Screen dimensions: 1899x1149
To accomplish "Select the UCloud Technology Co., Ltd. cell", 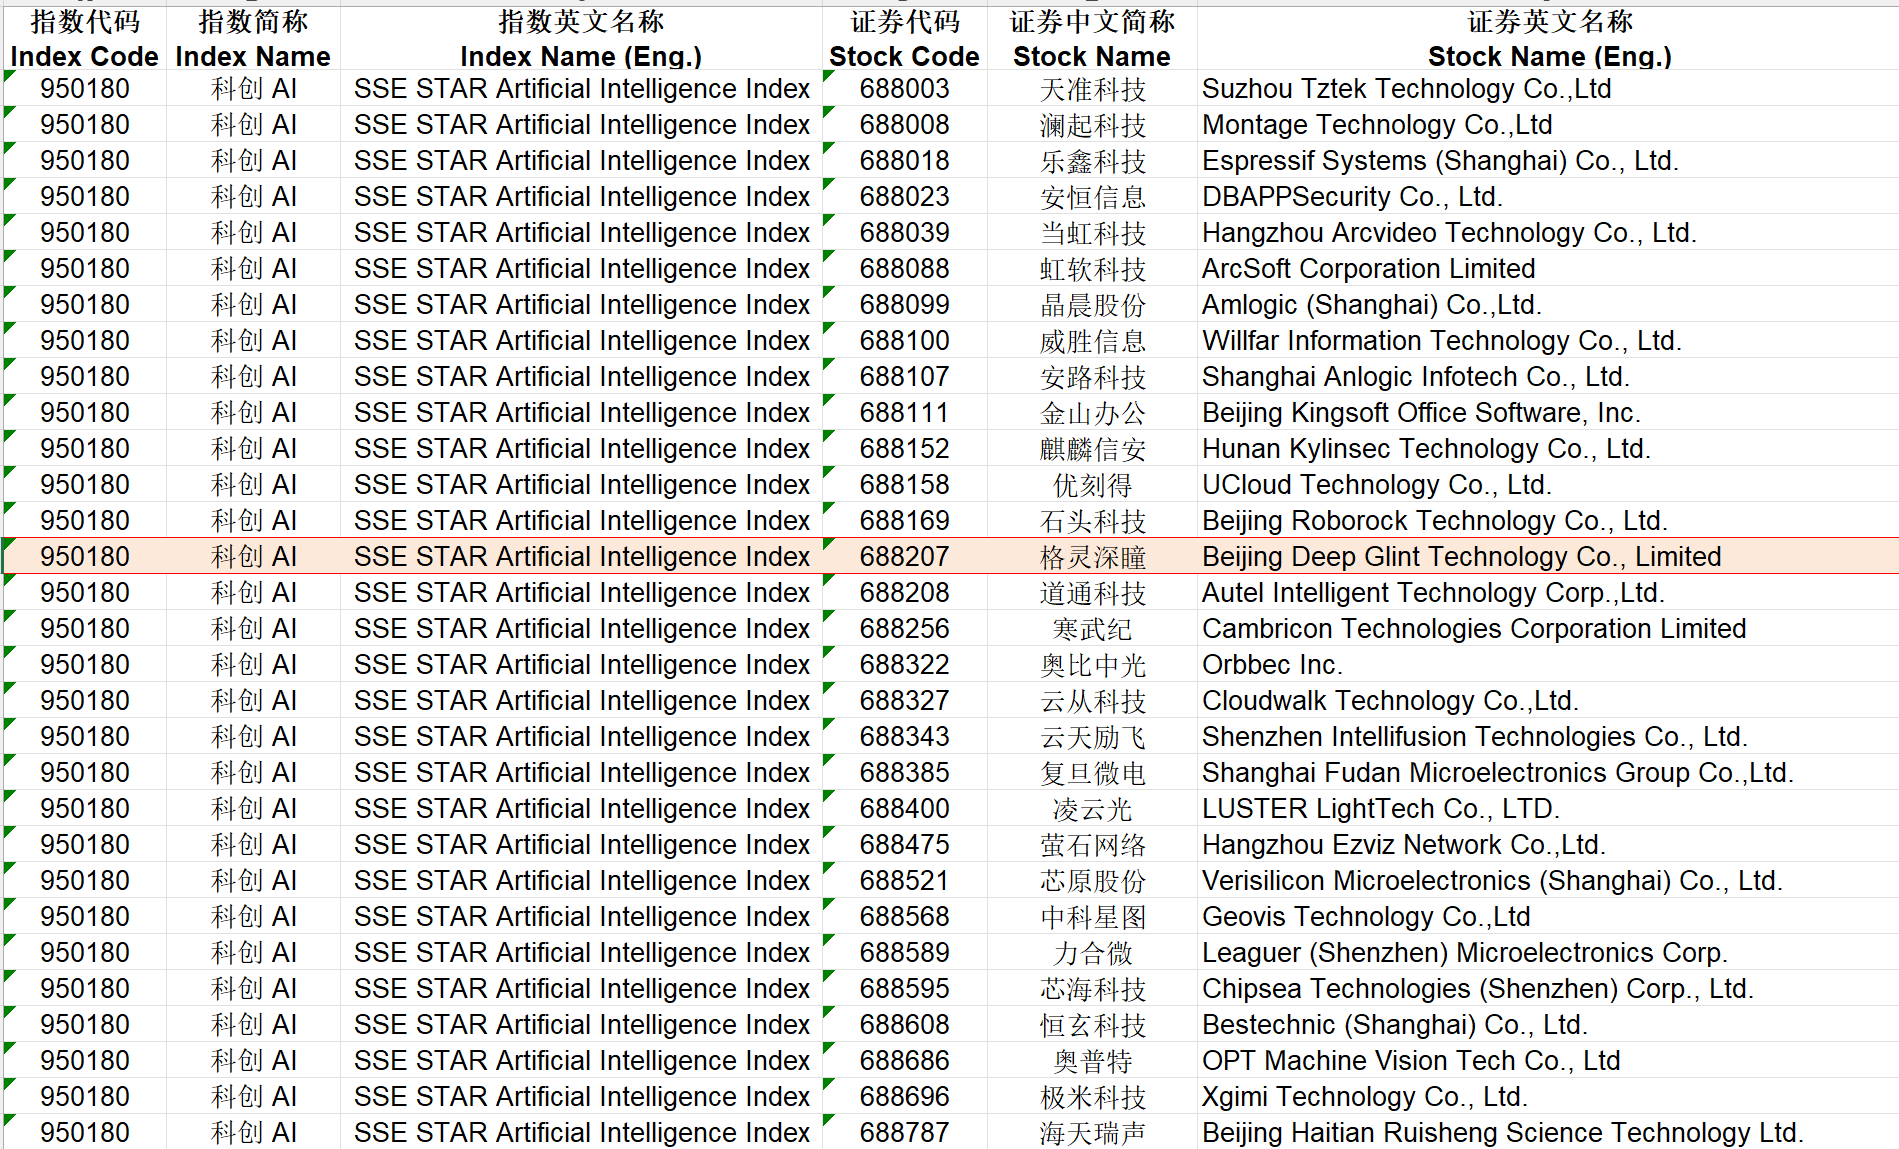I will pyautogui.click(x=1376, y=485).
